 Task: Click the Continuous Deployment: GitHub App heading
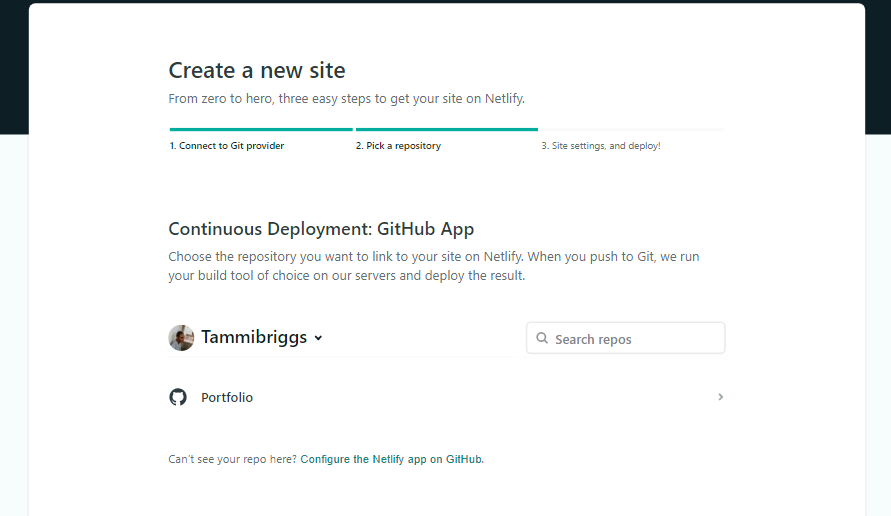pos(321,228)
